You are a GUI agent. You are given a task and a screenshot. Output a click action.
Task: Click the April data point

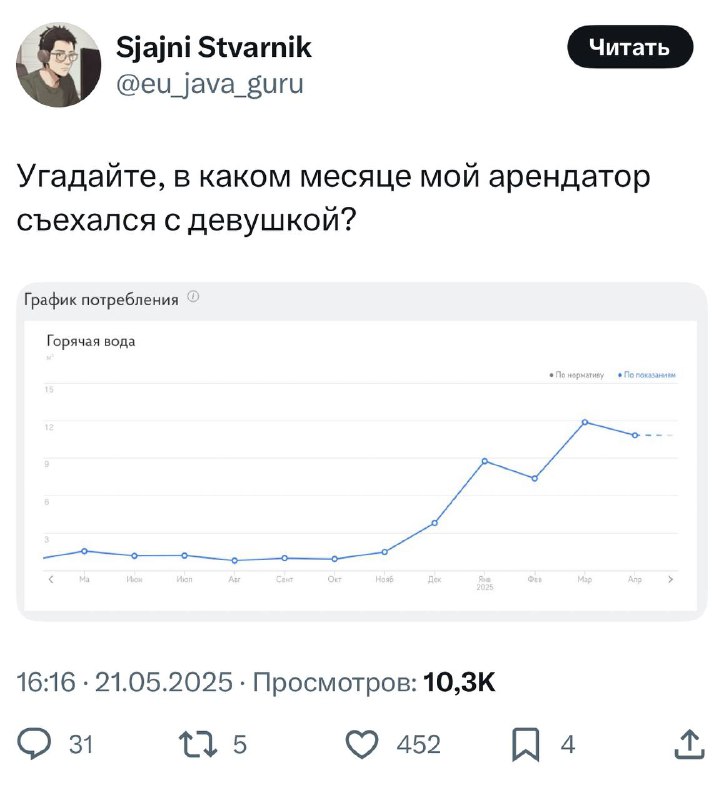point(635,435)
